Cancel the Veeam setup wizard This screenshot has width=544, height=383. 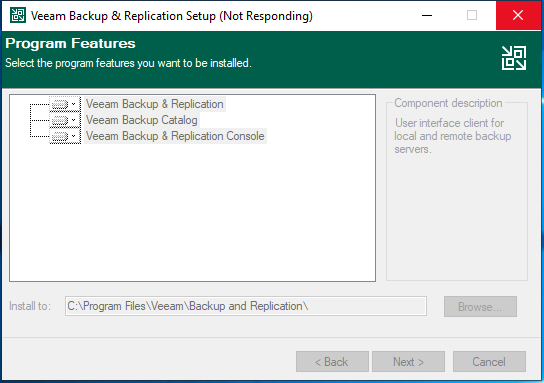point(489,361)
